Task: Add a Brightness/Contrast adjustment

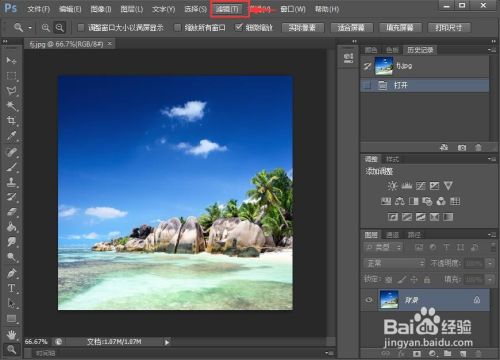Action: [x=392, y=186]
